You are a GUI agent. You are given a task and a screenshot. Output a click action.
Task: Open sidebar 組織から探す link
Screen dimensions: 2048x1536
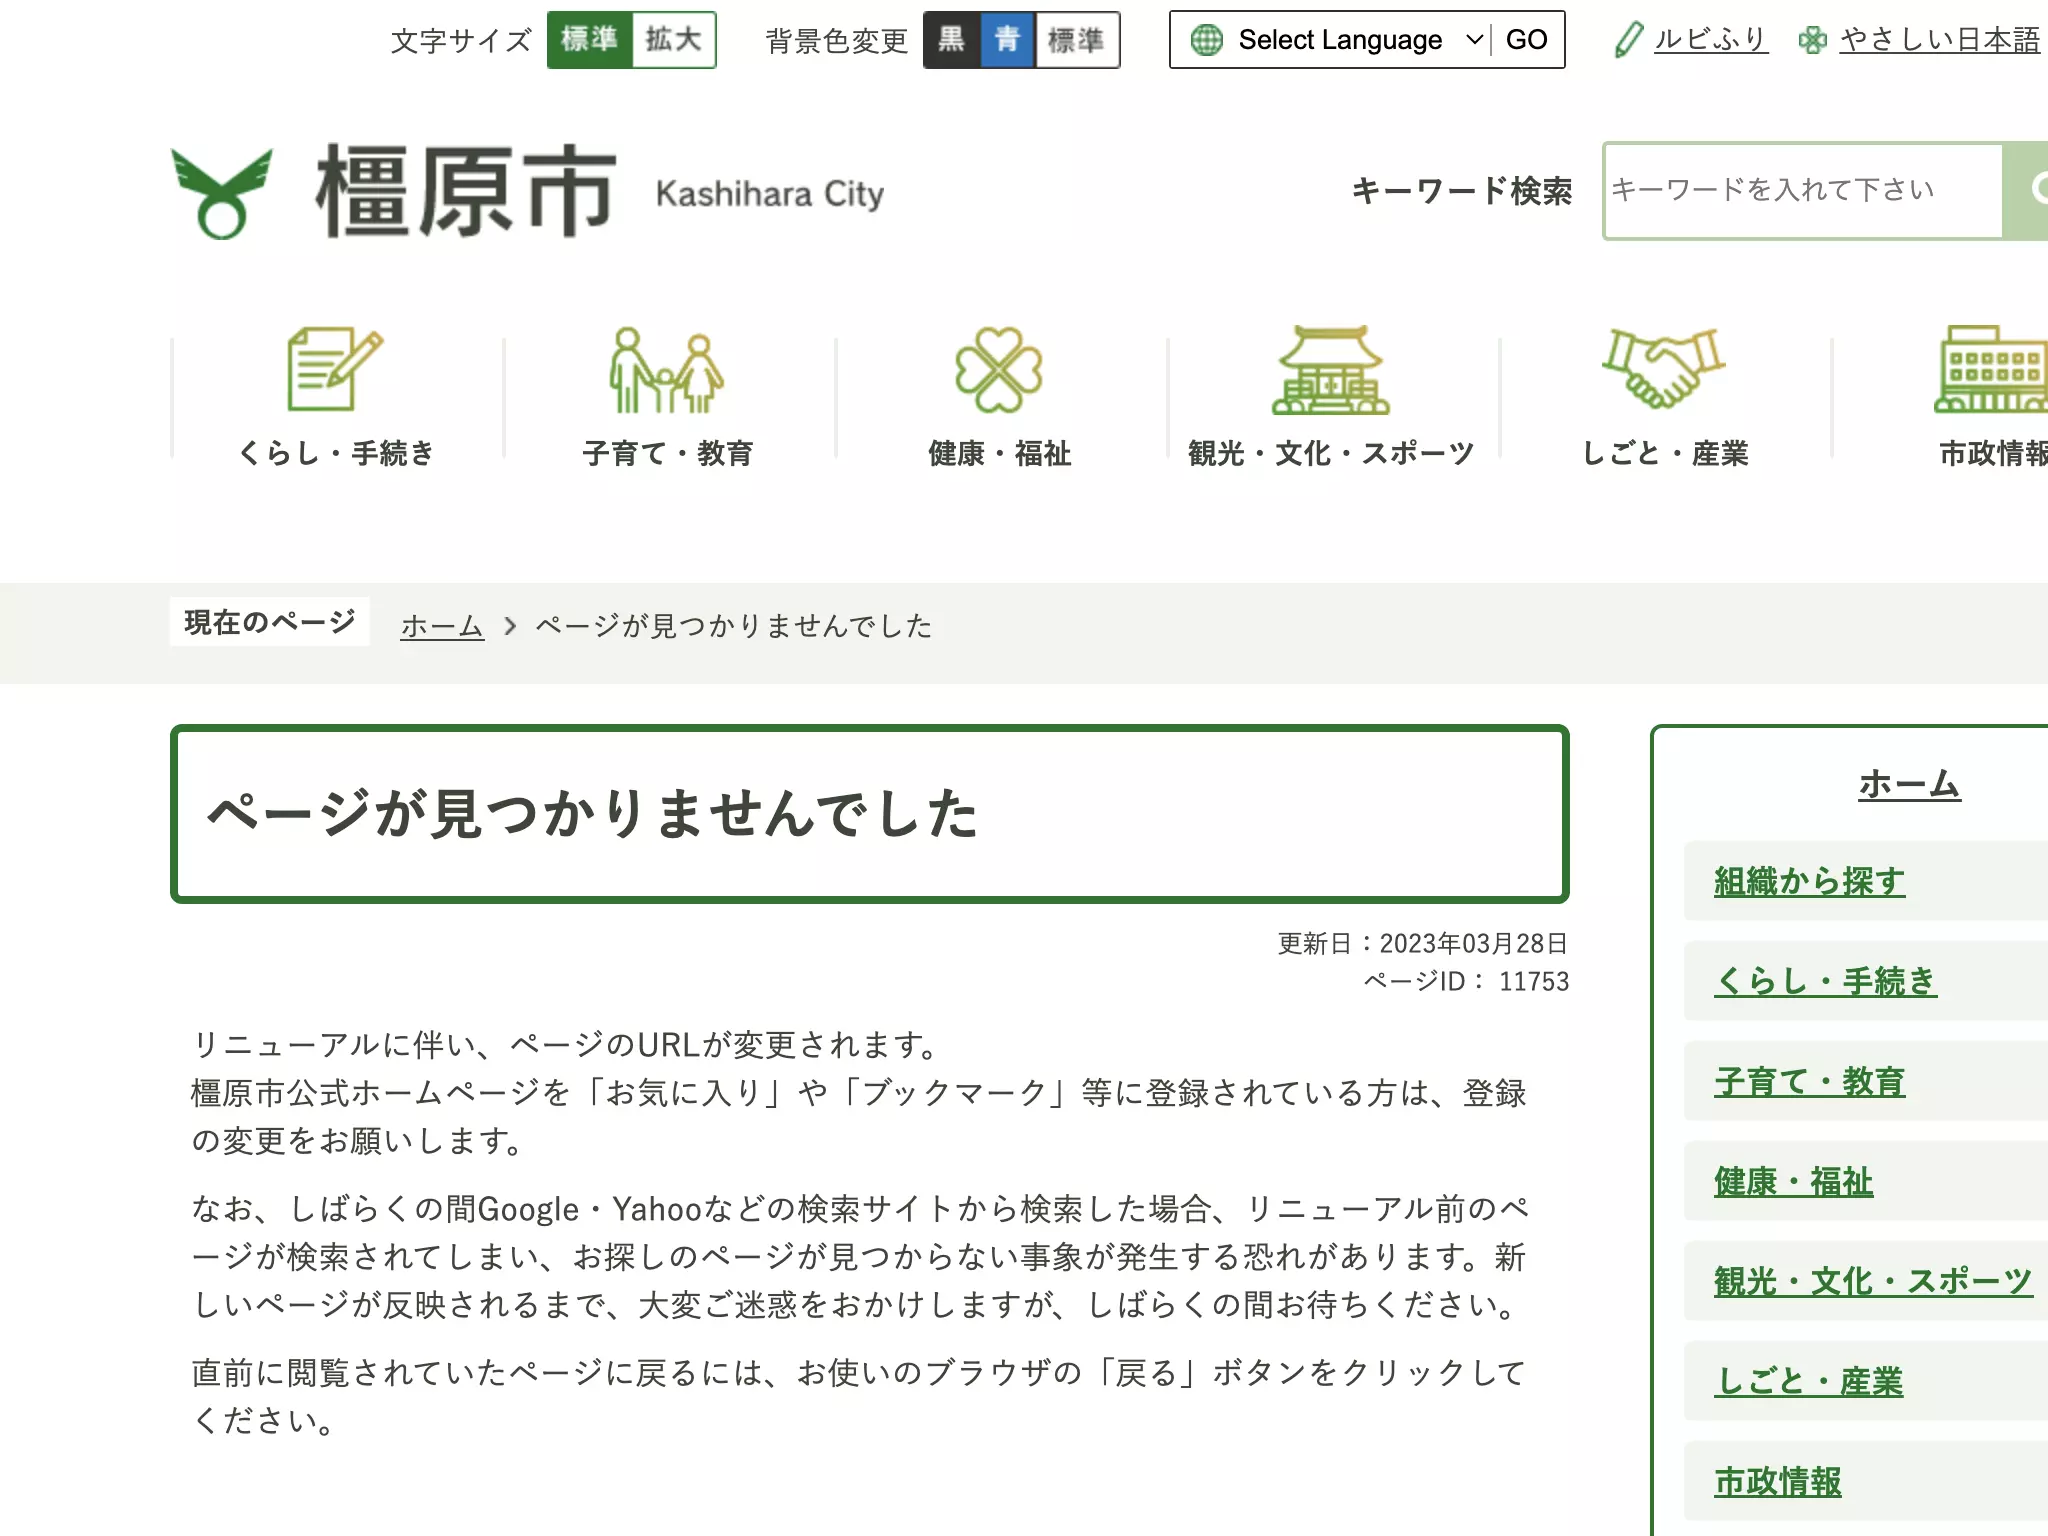tap(1809, 881)
